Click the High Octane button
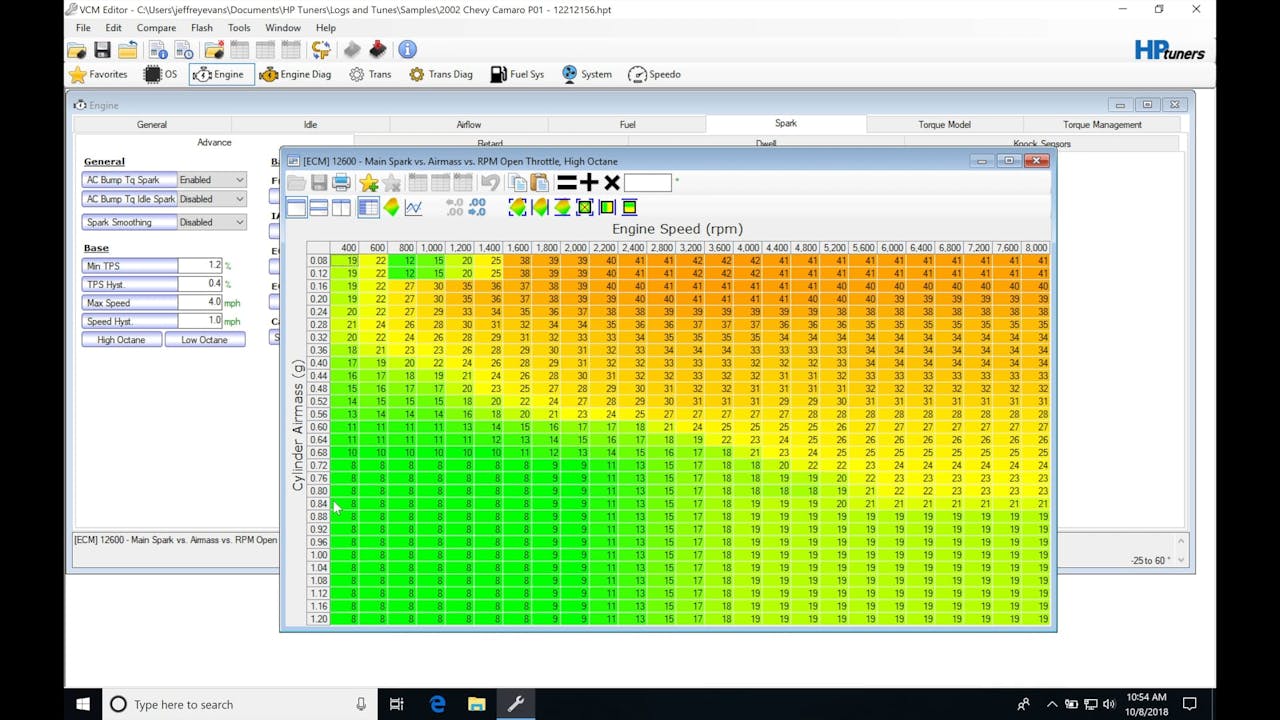 (x=121, y=340)
